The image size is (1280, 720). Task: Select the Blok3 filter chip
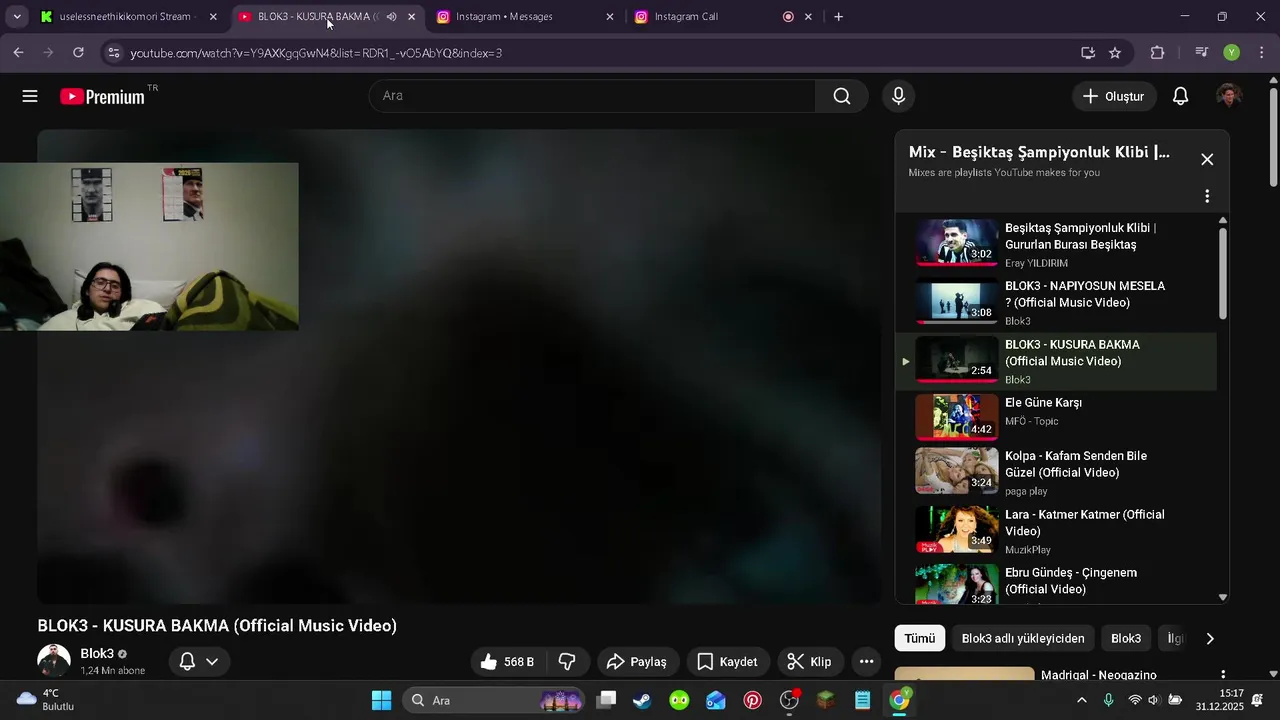coord(1126,638)
